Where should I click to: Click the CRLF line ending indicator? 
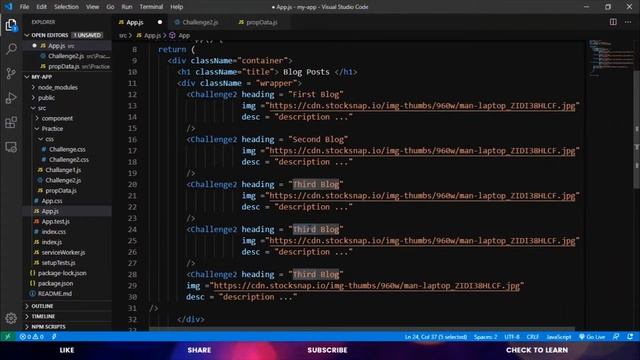point(532,337)
